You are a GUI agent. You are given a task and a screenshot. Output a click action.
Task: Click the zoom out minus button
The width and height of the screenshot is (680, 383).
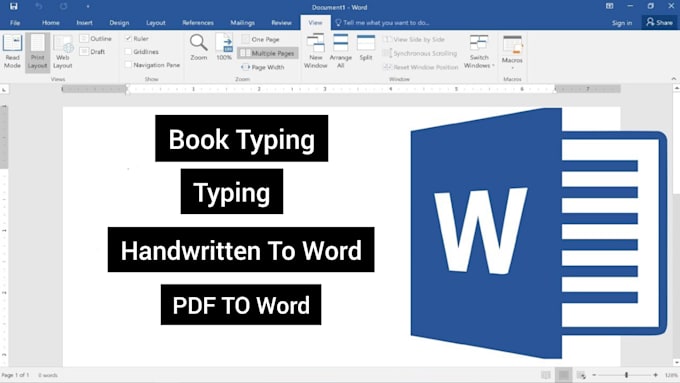point(594,375)
